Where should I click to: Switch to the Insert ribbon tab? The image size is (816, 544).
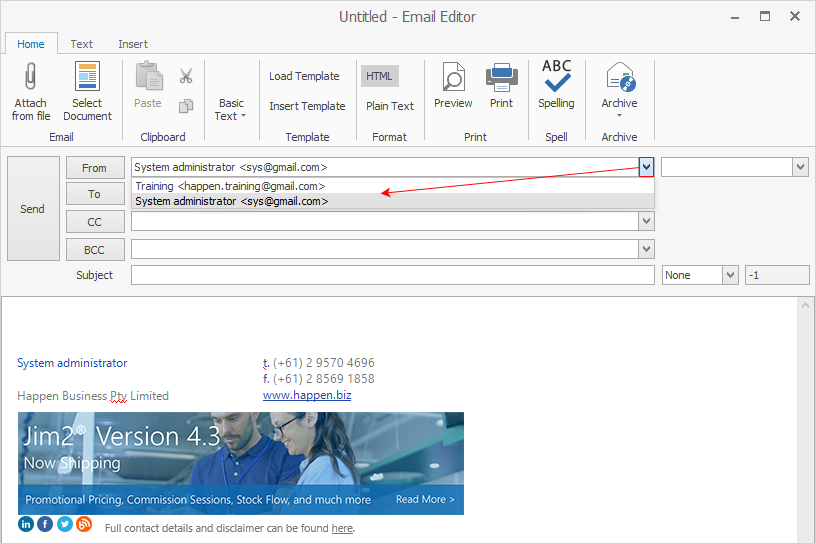[x=133, y=44]
